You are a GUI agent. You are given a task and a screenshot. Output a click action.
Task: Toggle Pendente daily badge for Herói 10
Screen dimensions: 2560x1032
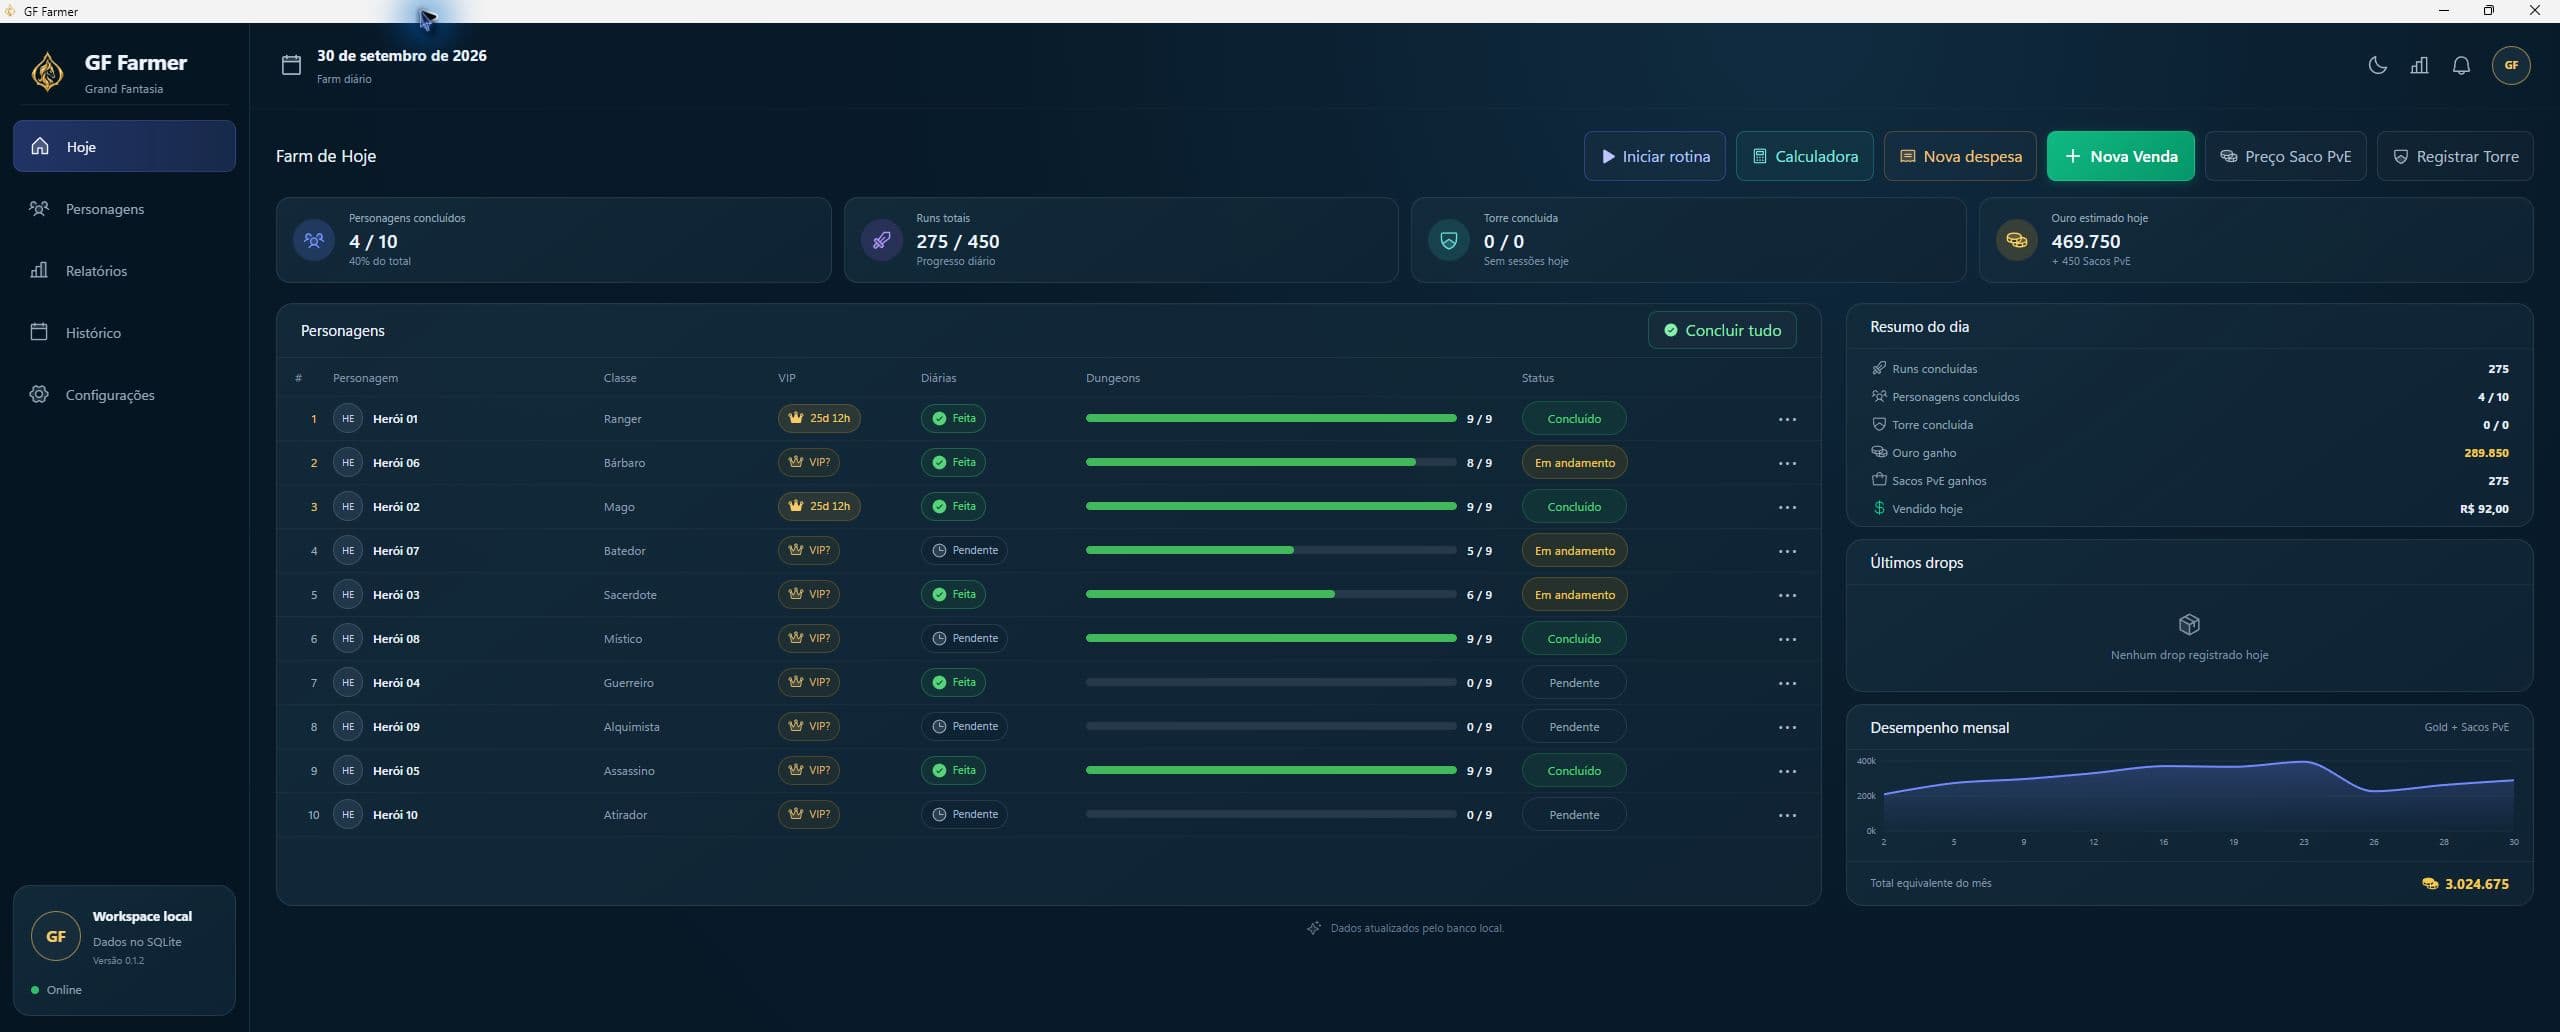(x=964, y=814)
